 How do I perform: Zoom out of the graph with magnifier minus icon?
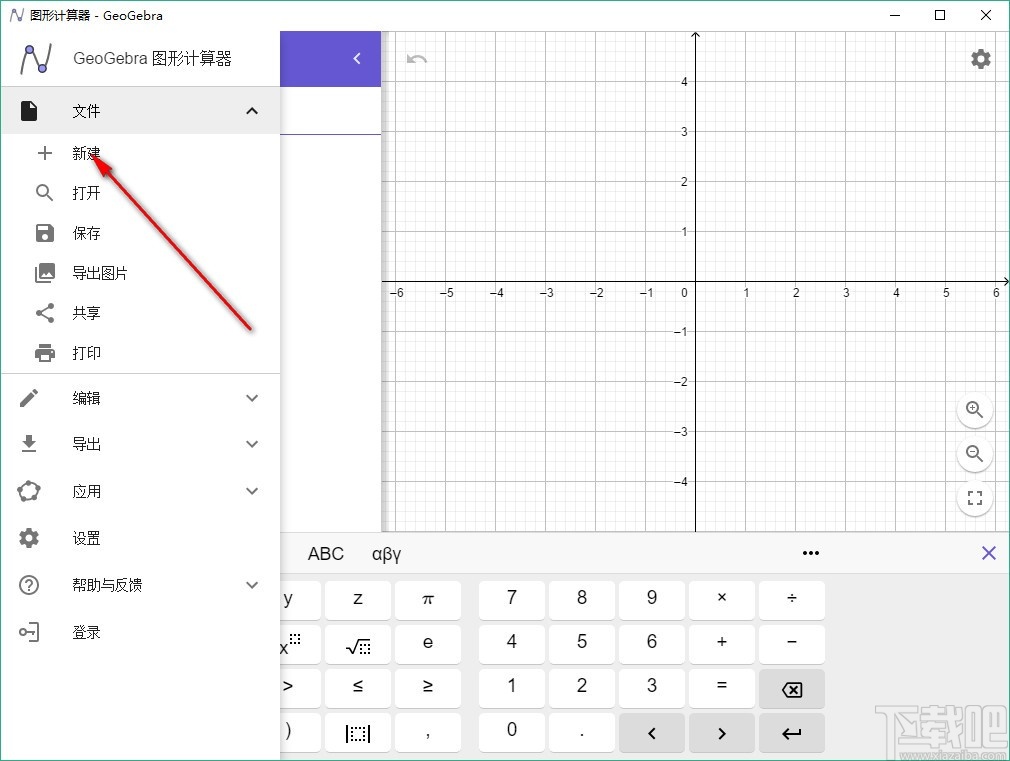pos(974,454)
